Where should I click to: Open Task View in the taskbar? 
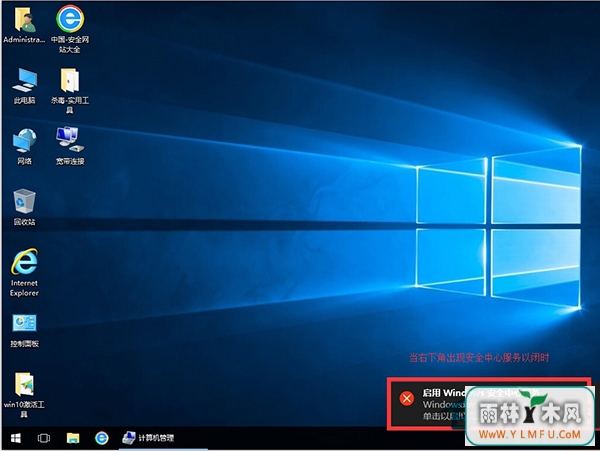pos(44,438)
